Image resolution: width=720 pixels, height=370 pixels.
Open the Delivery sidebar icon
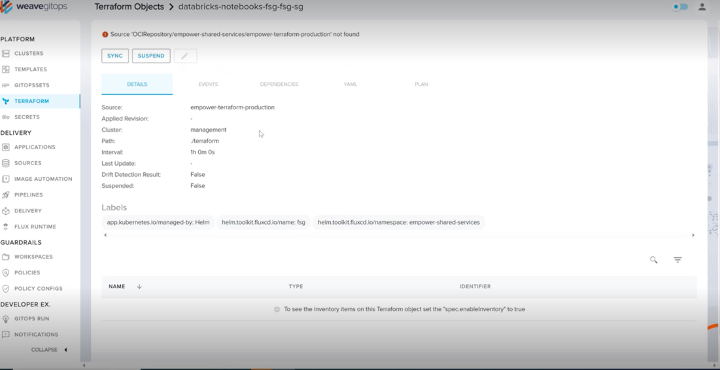[6, 211]
